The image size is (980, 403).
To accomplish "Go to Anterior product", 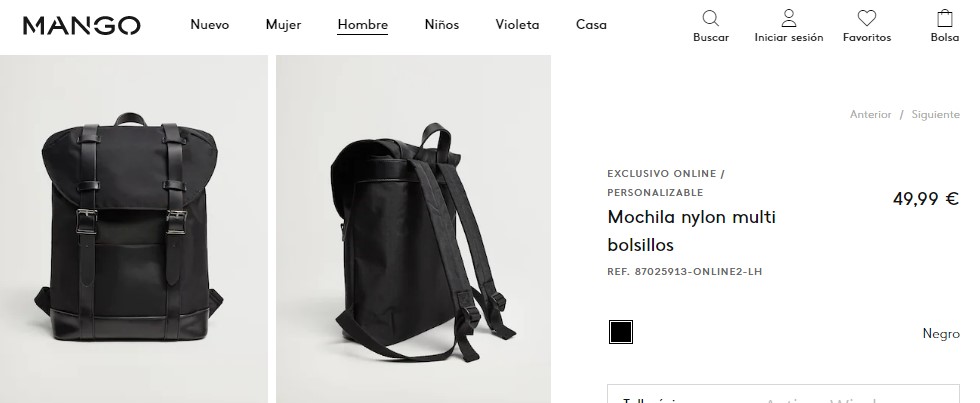I will point(870,114).
